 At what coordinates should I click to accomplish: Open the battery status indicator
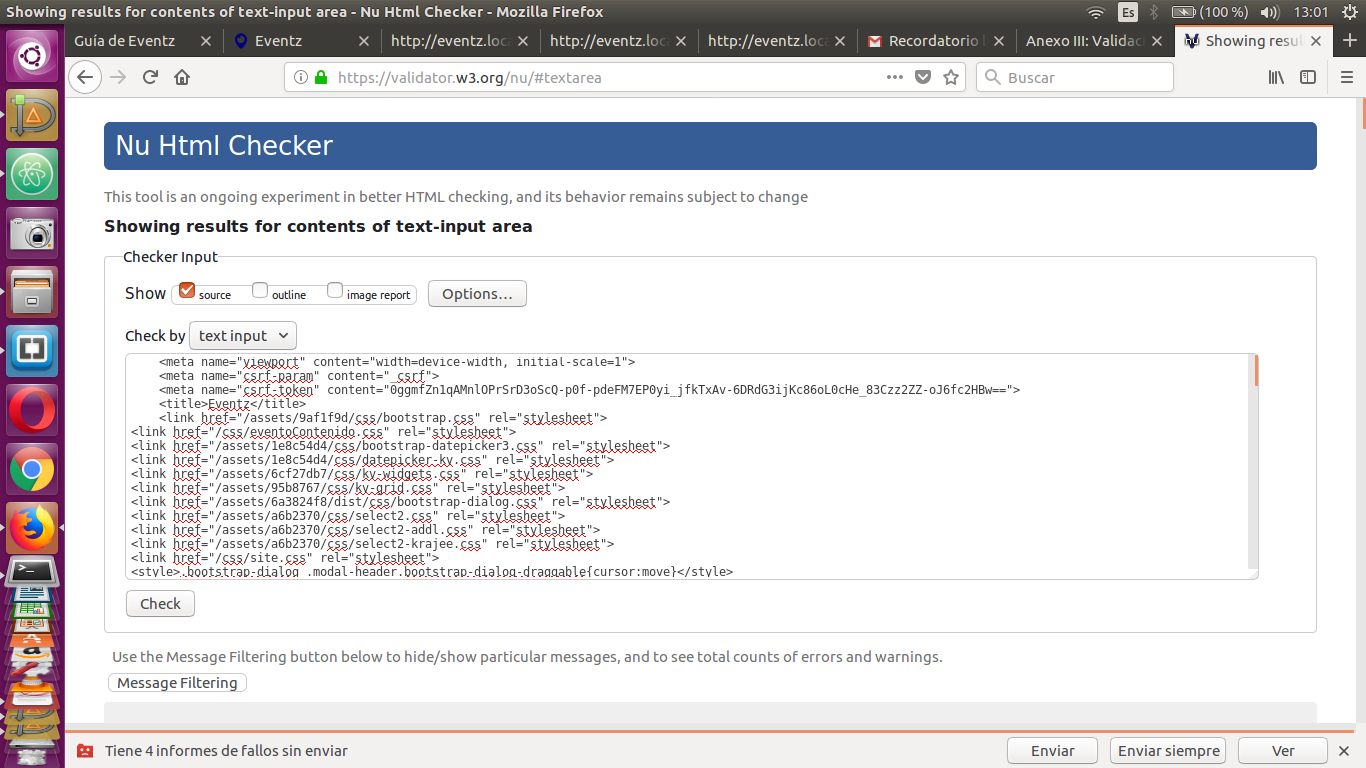pos(1210,12)
